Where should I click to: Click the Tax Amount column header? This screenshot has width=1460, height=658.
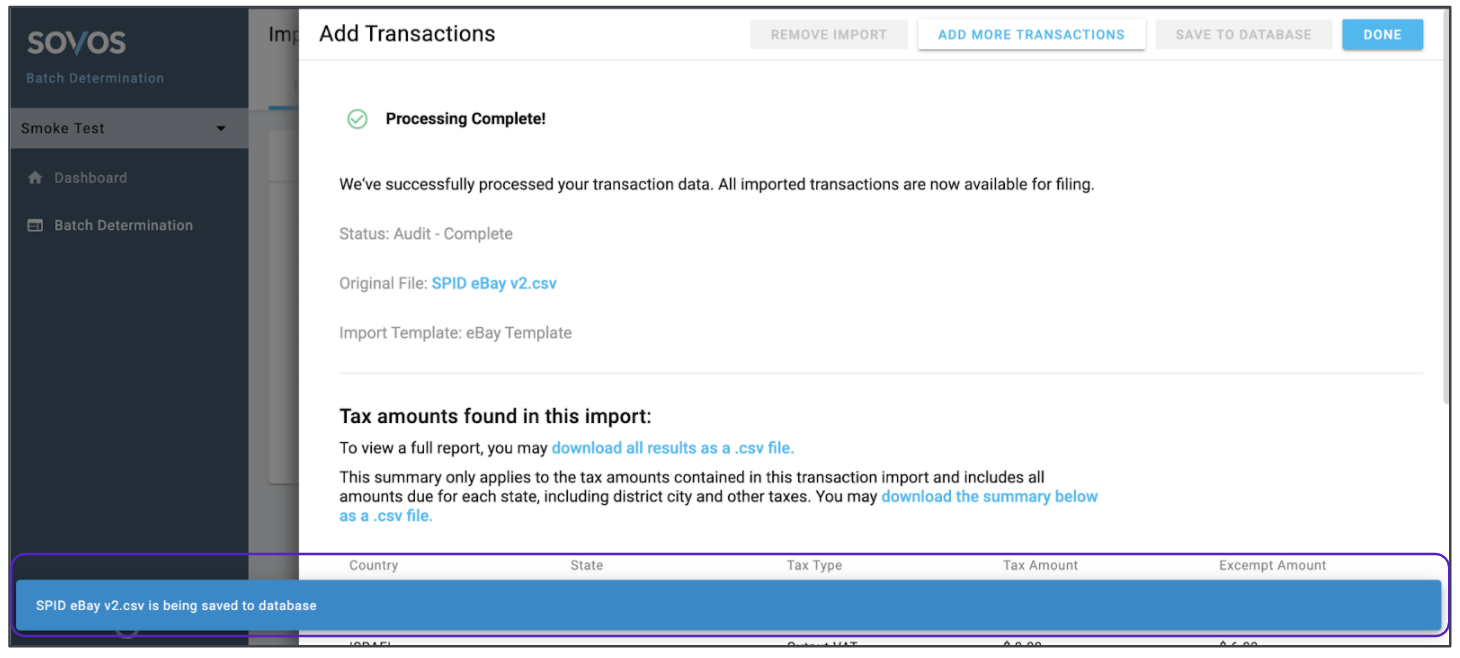1040,566
